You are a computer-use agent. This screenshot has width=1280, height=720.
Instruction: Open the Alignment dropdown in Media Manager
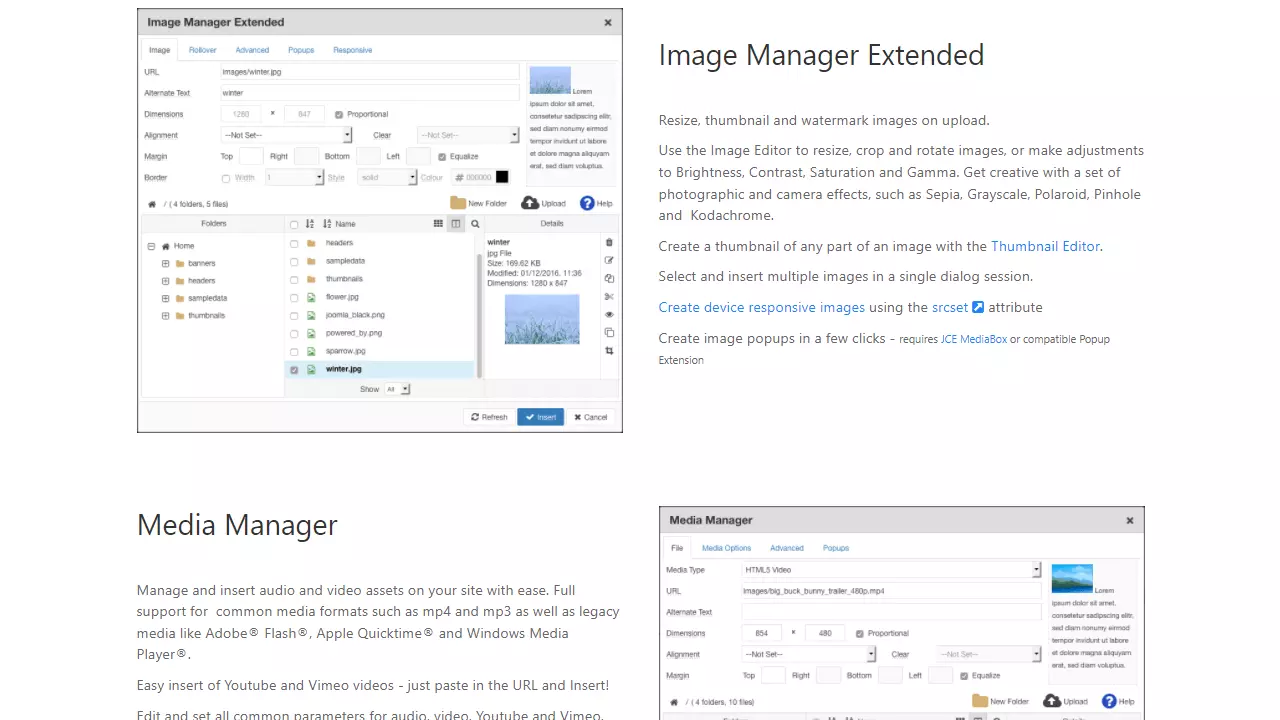pos(809,654)
